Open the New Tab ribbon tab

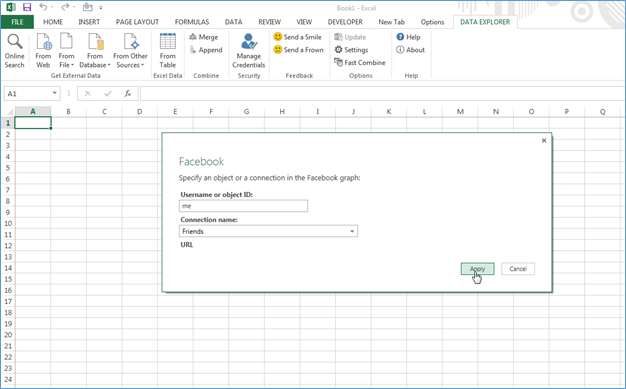[x=392, y=22]
